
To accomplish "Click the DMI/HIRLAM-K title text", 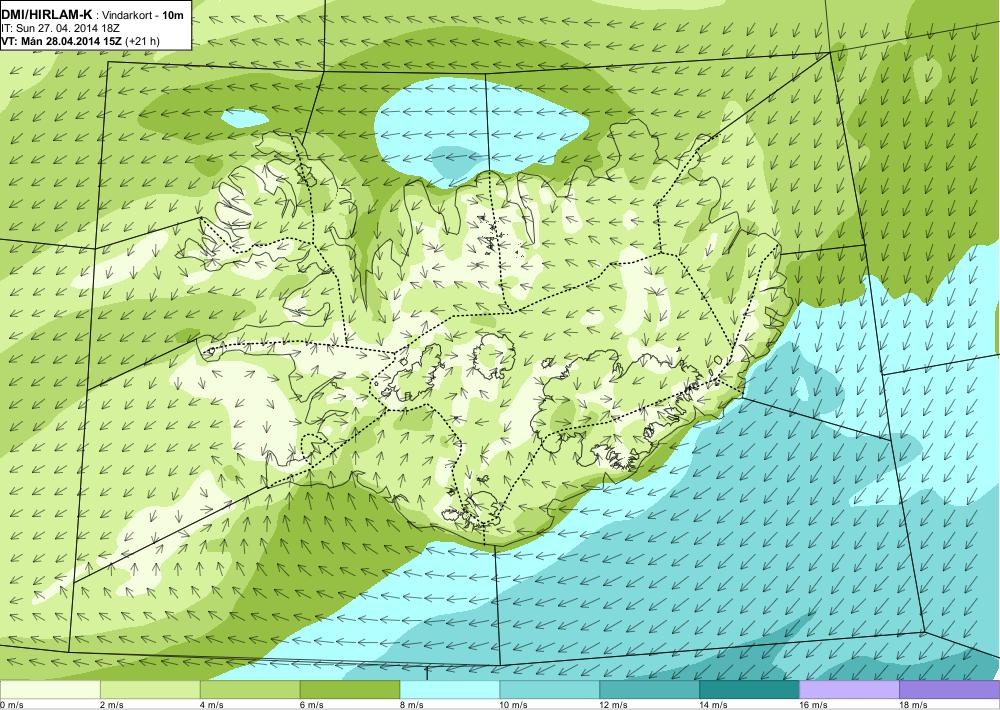I will [x=46, y=15].
